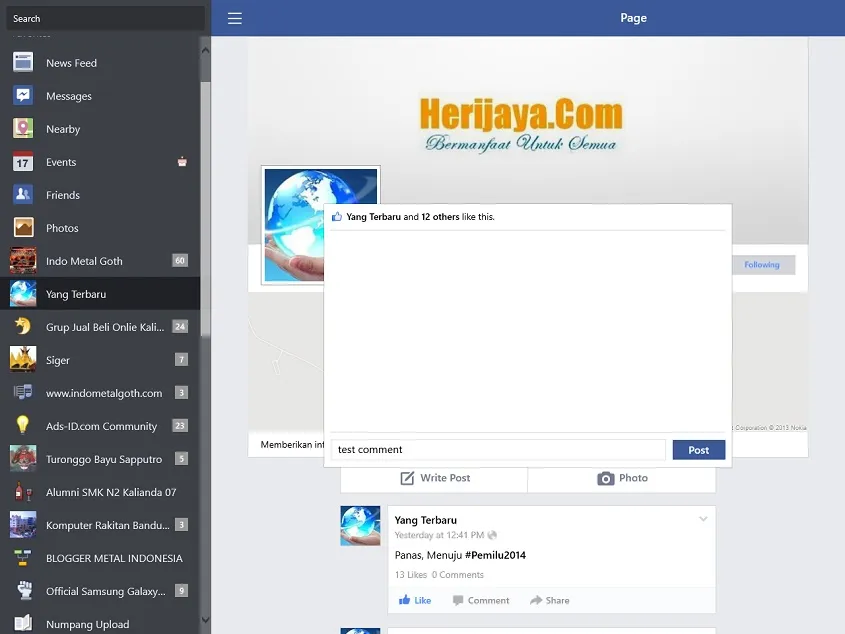Click the Friends icon in sidebar
The width and height of the screenshot is (845, 634).
pos(23,195)
